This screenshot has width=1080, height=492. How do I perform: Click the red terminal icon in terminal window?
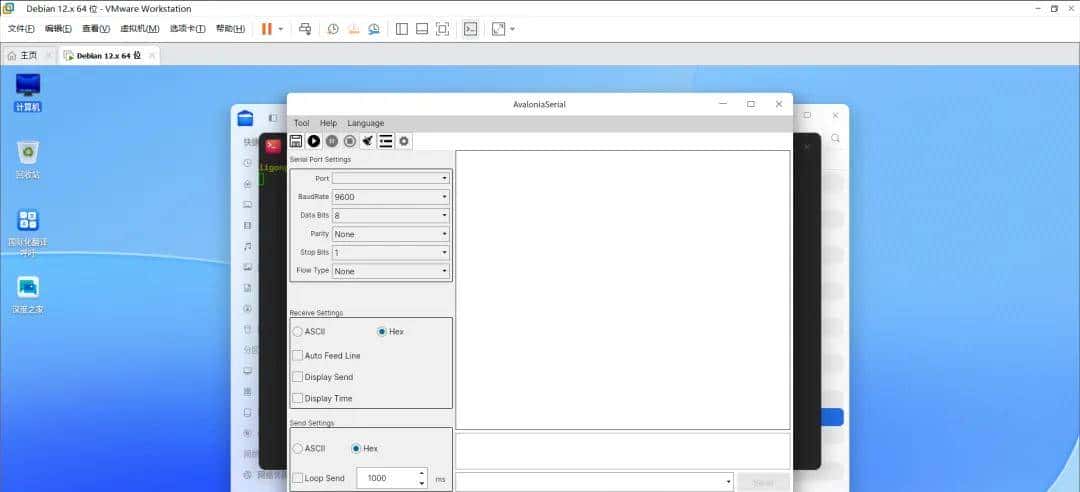point(273,146)
